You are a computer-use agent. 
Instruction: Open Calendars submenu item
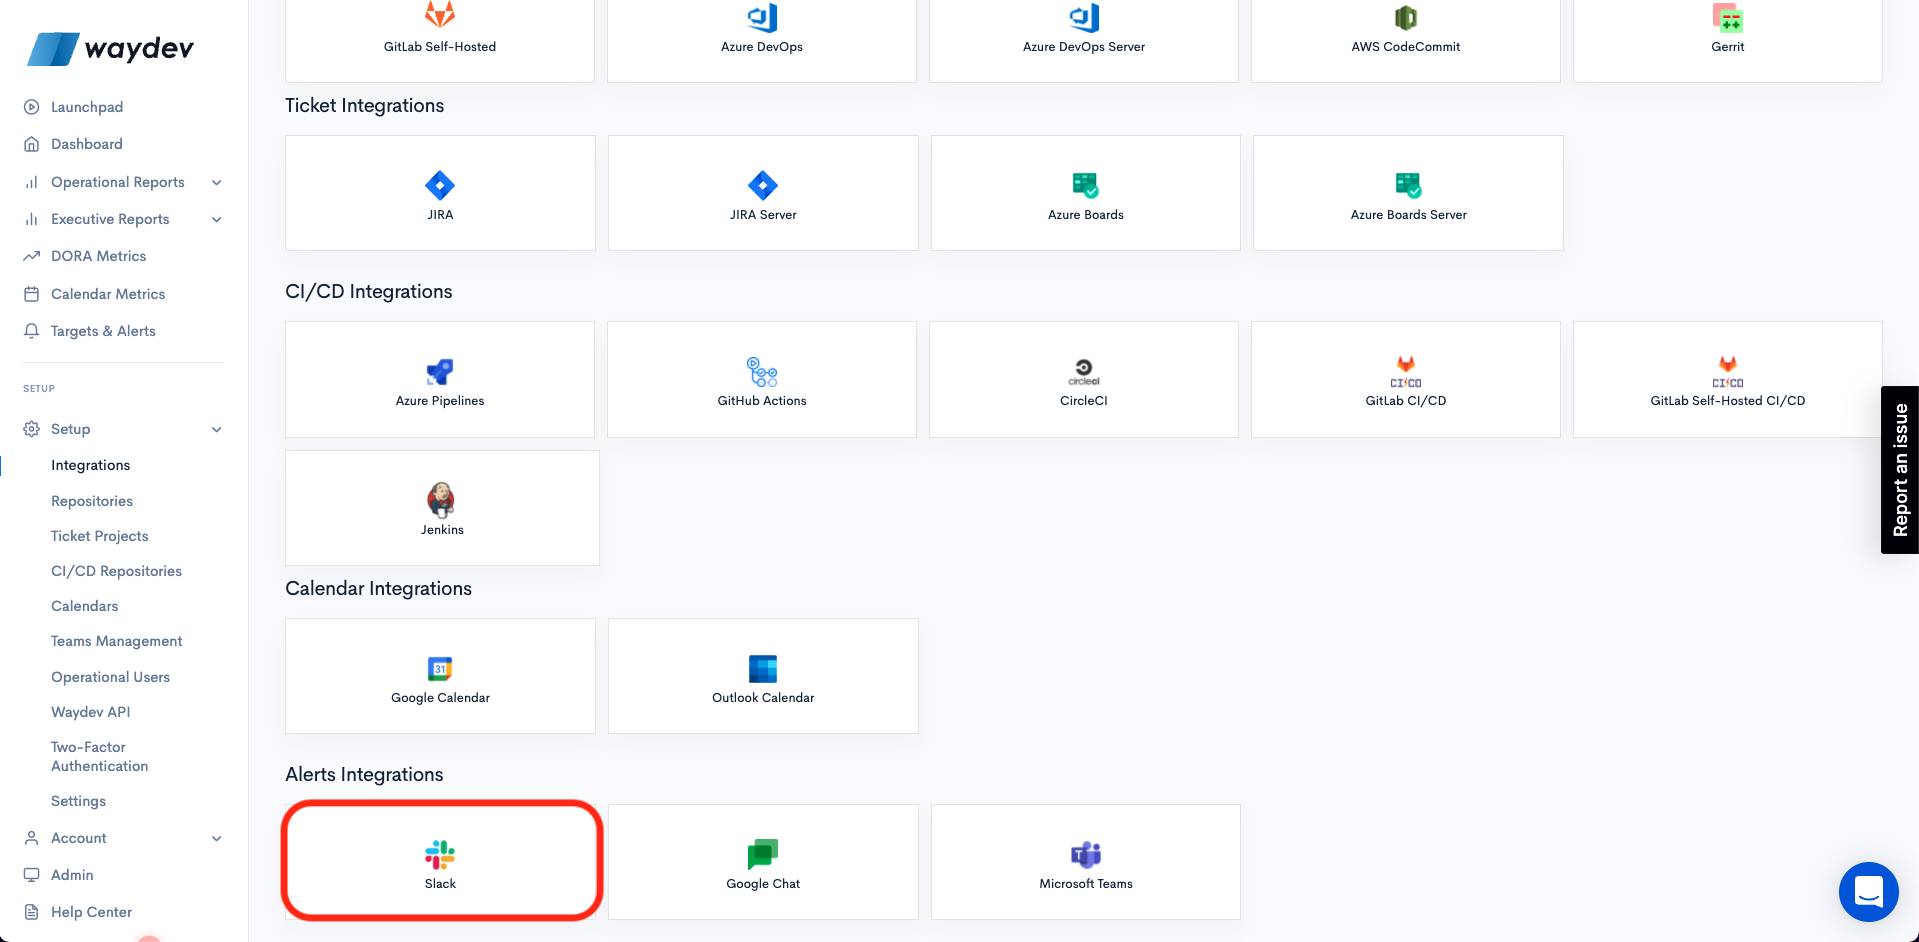tap(85, 606)
